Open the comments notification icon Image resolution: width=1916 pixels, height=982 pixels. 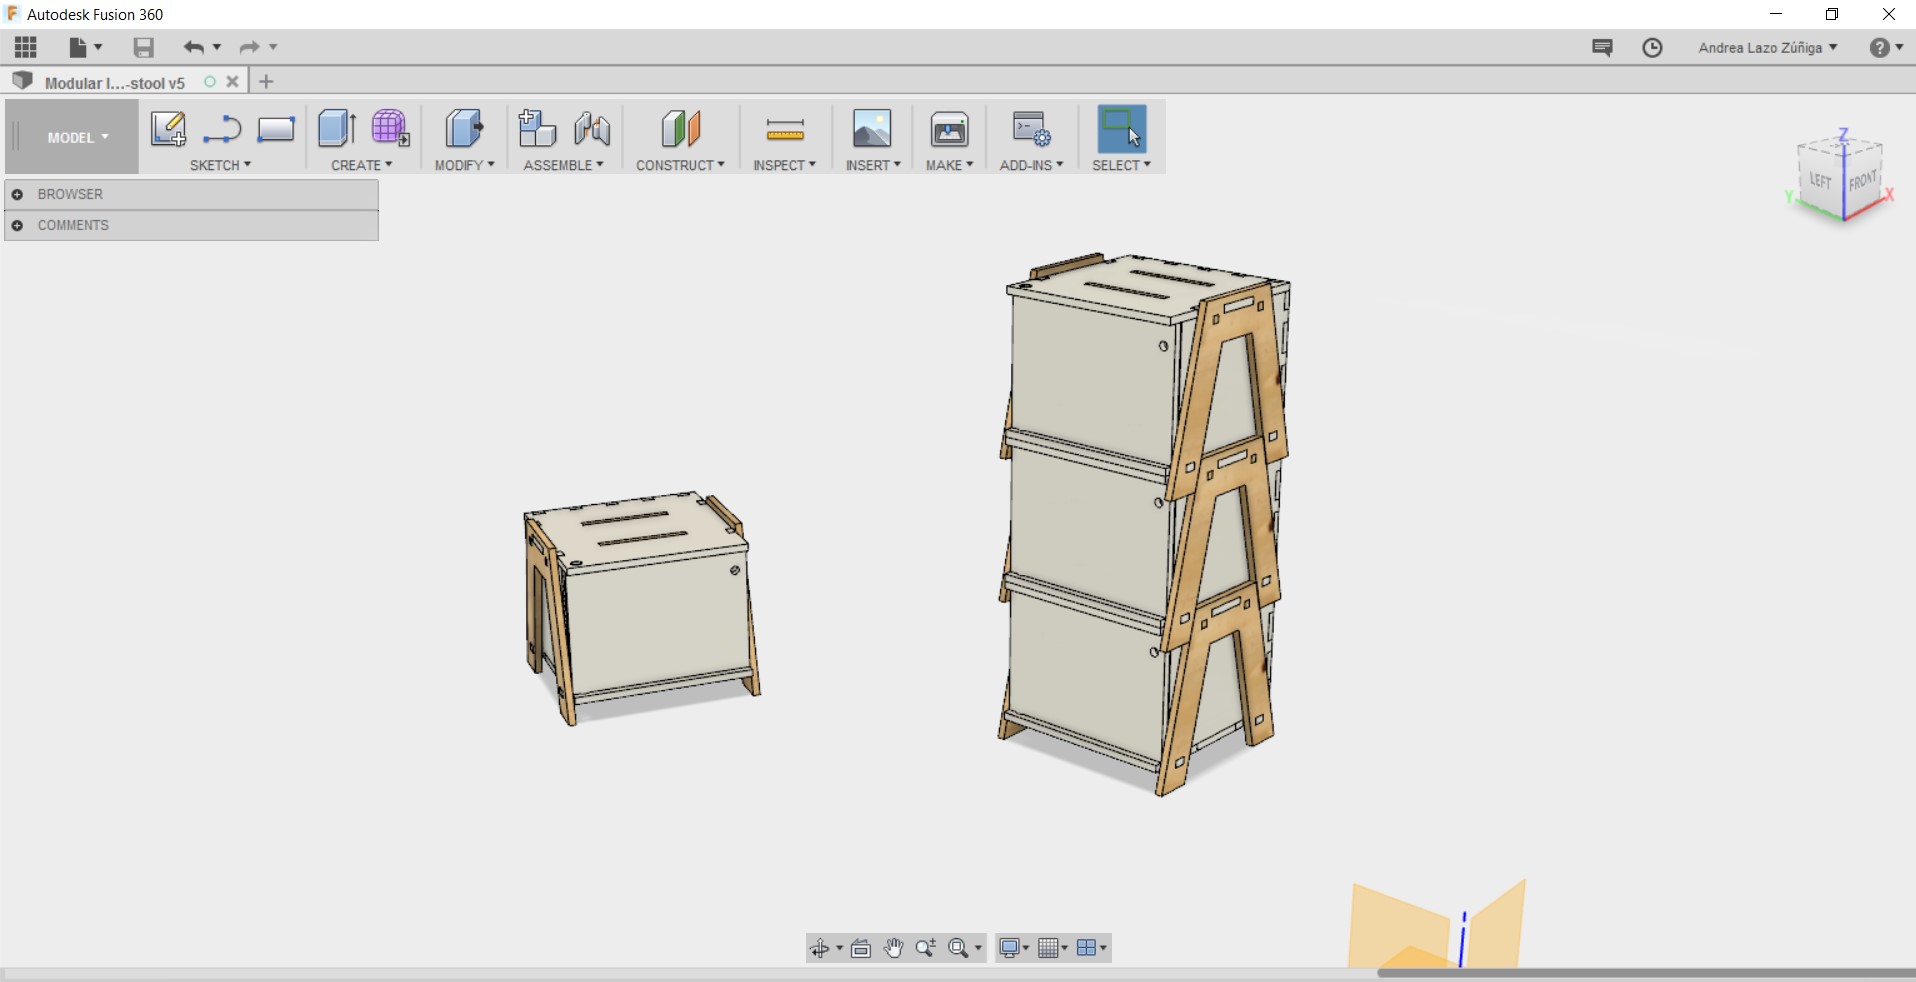1602,47
